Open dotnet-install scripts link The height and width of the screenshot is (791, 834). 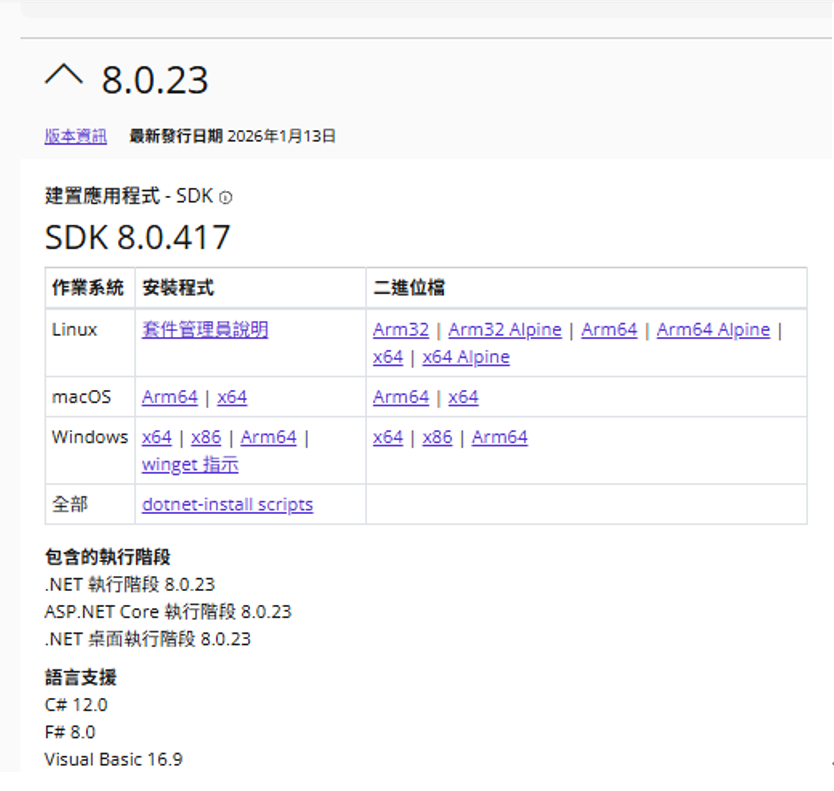(x=228, y=504)
